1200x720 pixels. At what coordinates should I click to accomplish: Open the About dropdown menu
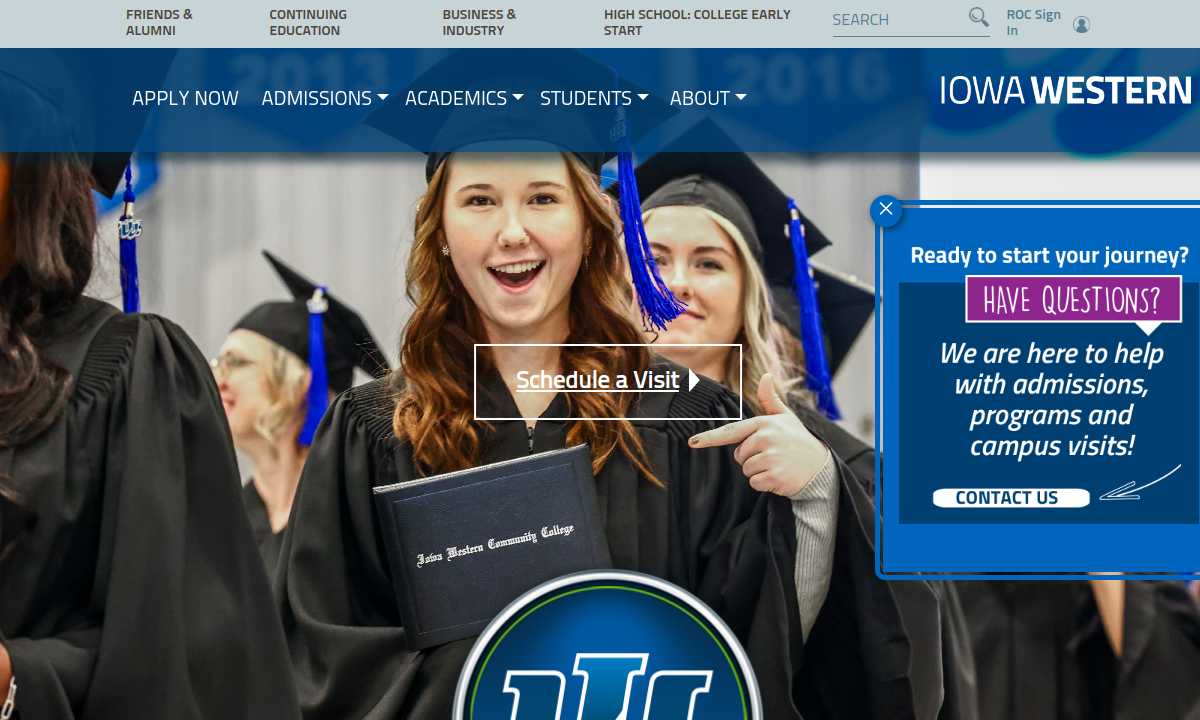coord(708,98)
